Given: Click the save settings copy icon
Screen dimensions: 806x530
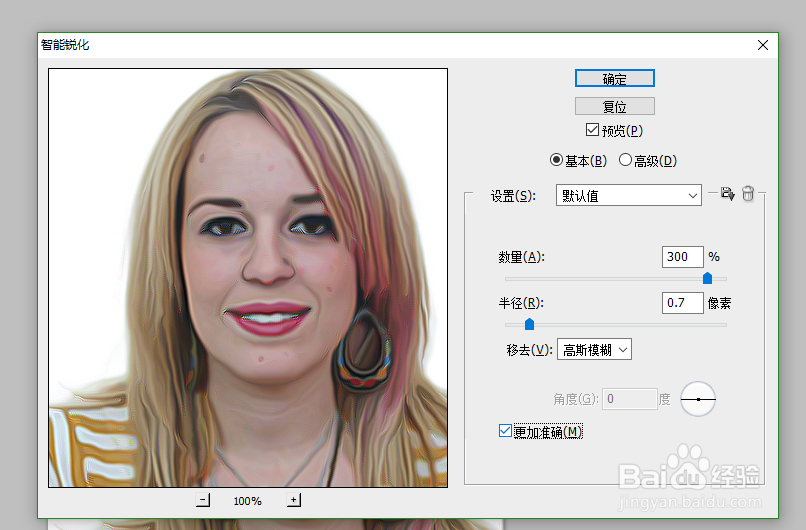Looking at the screenshot, I should 727,194.
